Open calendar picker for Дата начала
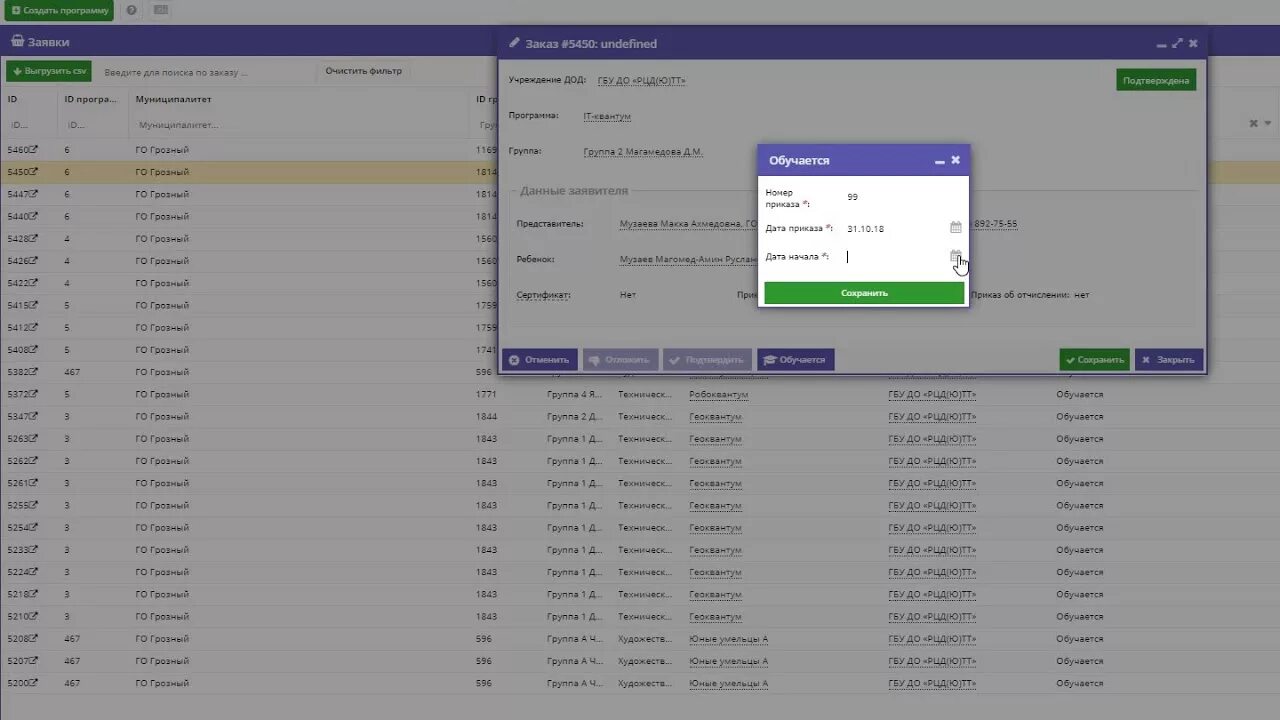 coord(955,256)
